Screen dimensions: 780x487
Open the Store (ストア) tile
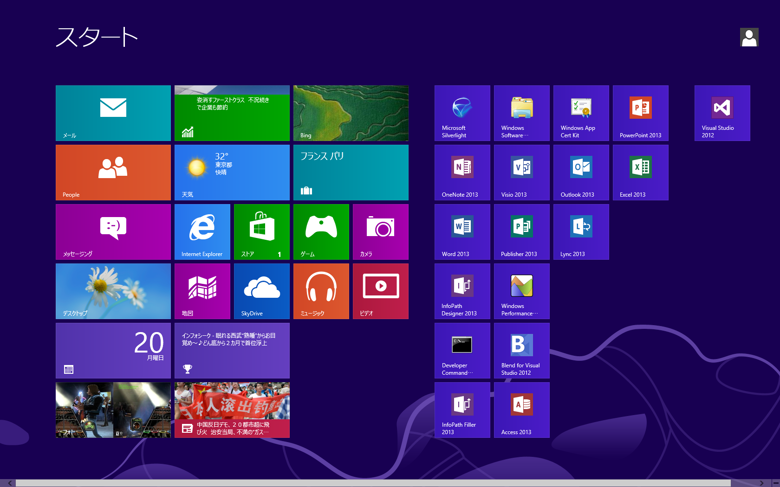262,232
